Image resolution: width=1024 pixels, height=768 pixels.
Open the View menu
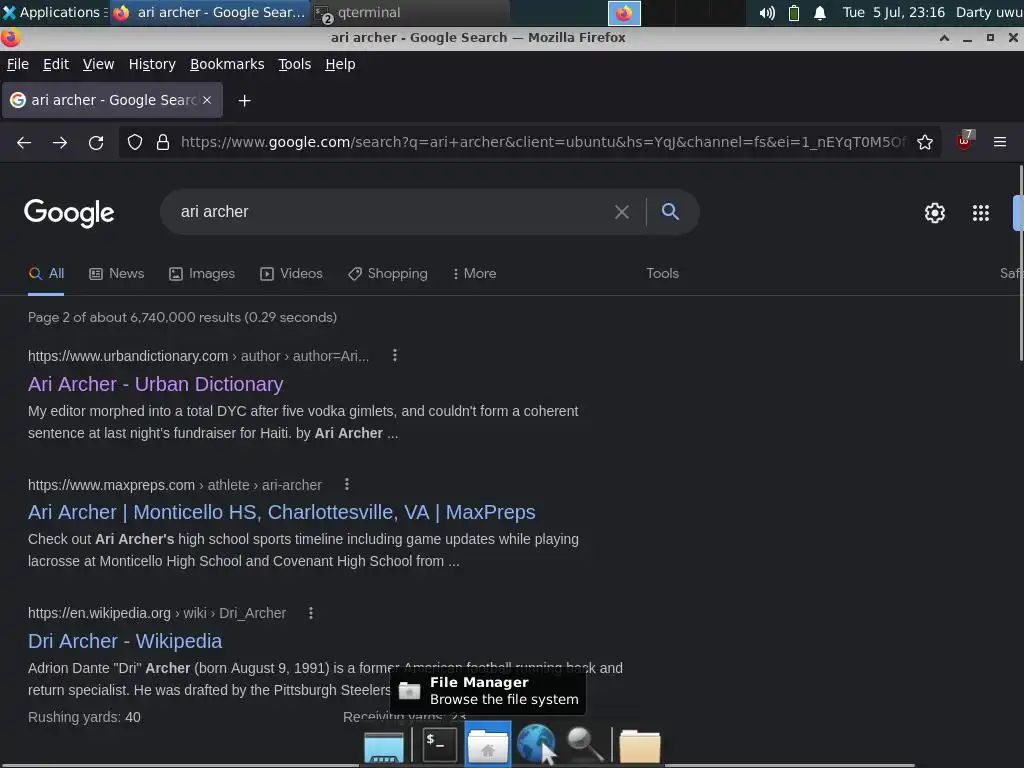[99, 64]
